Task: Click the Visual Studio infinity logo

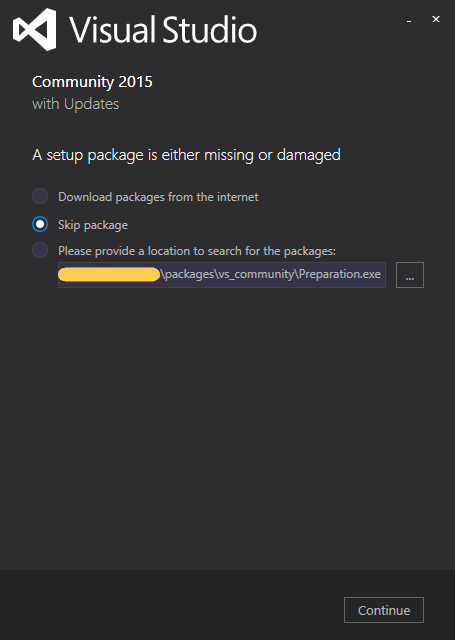Action: click(34, 29)
